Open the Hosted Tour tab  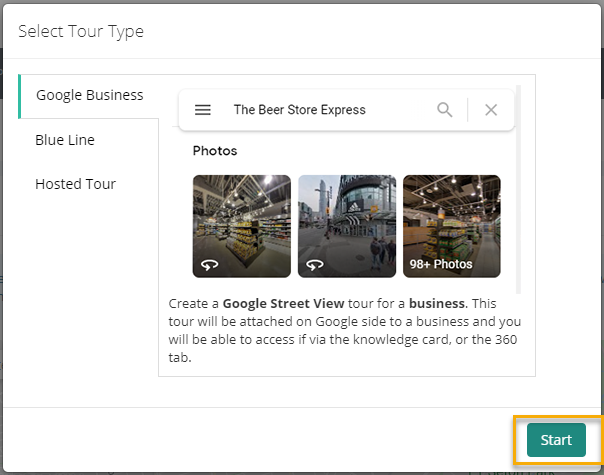pos(75,184)
